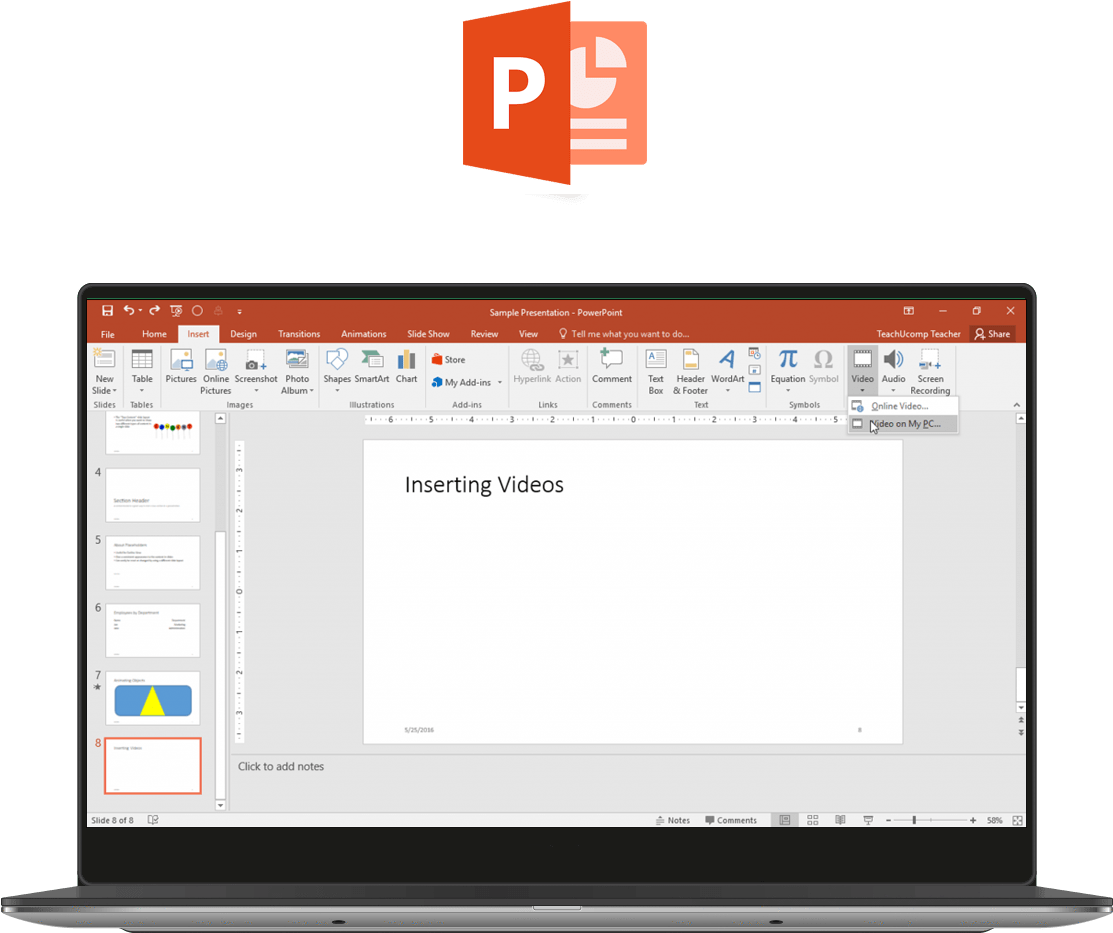Select the Text Box tool
The width and height of the screenshot is (1113, 933).
(656, 366)
